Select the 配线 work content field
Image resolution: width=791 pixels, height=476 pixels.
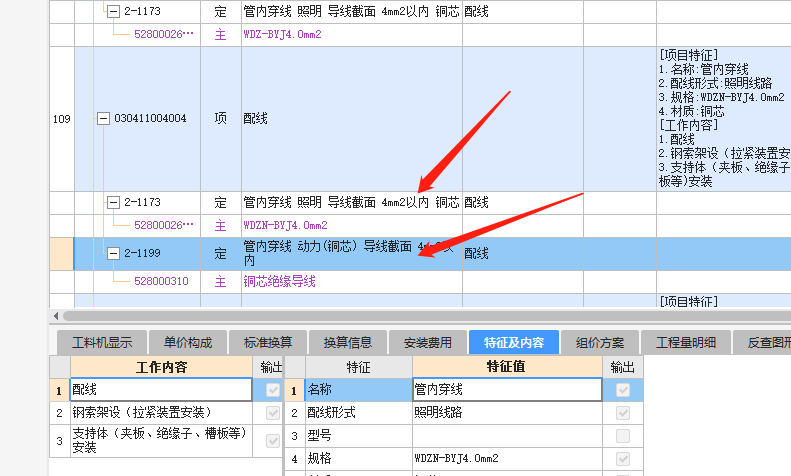[x=161, y=390]
